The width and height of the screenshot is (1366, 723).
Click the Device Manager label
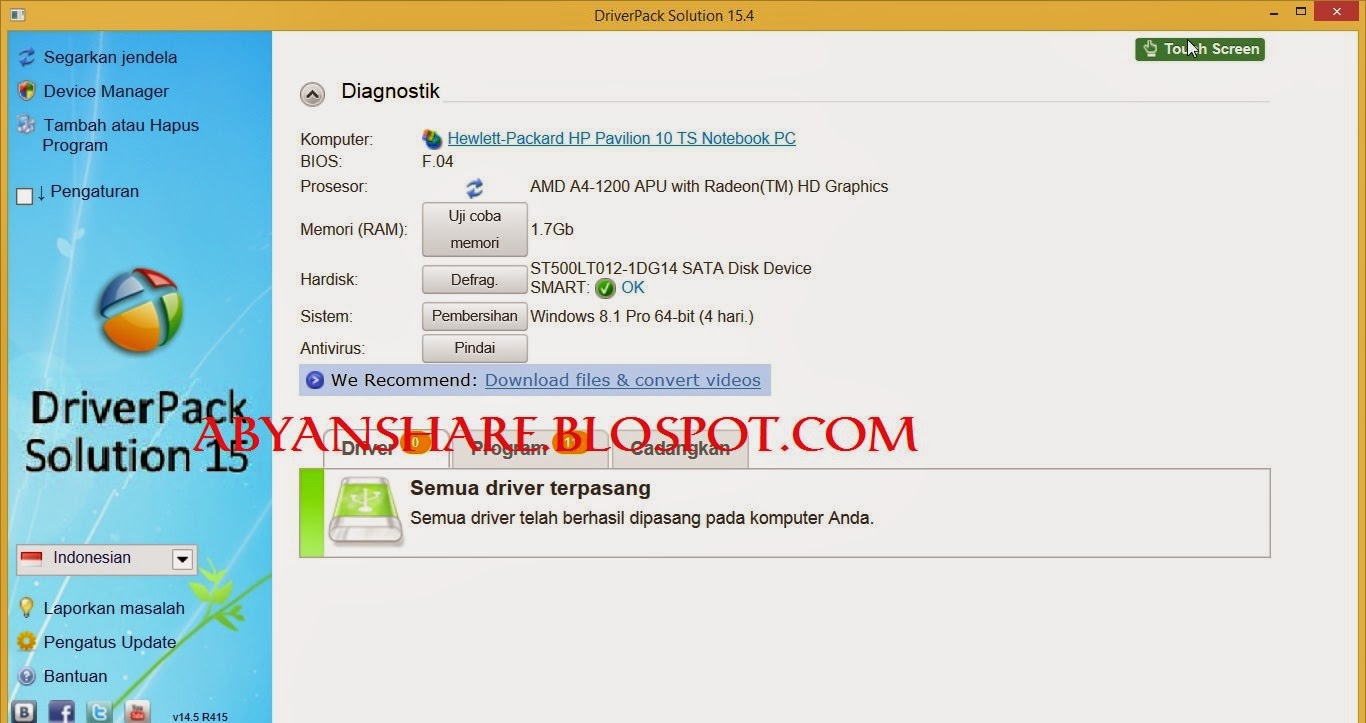click(106, 91)
